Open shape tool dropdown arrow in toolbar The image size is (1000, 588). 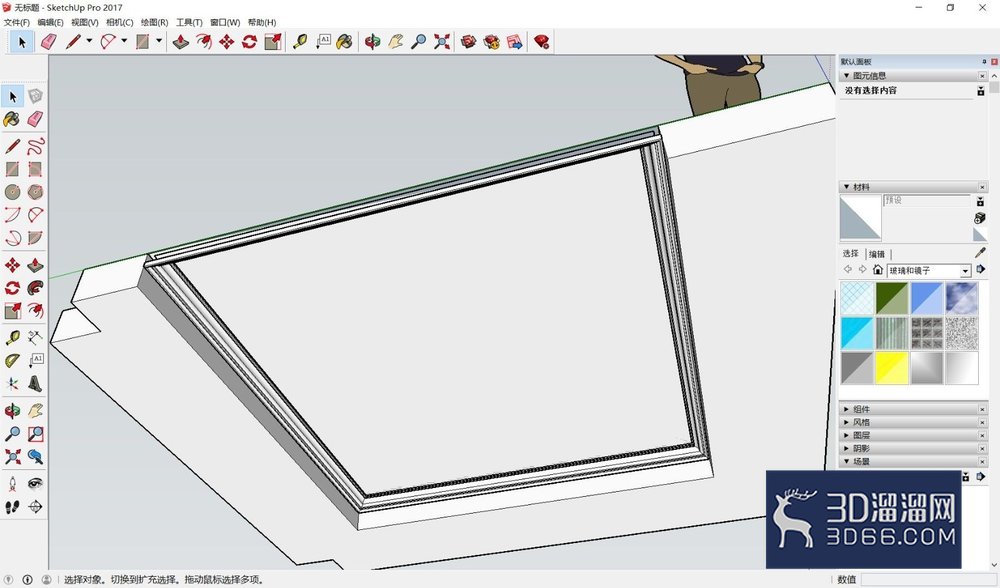click(159, 41)
